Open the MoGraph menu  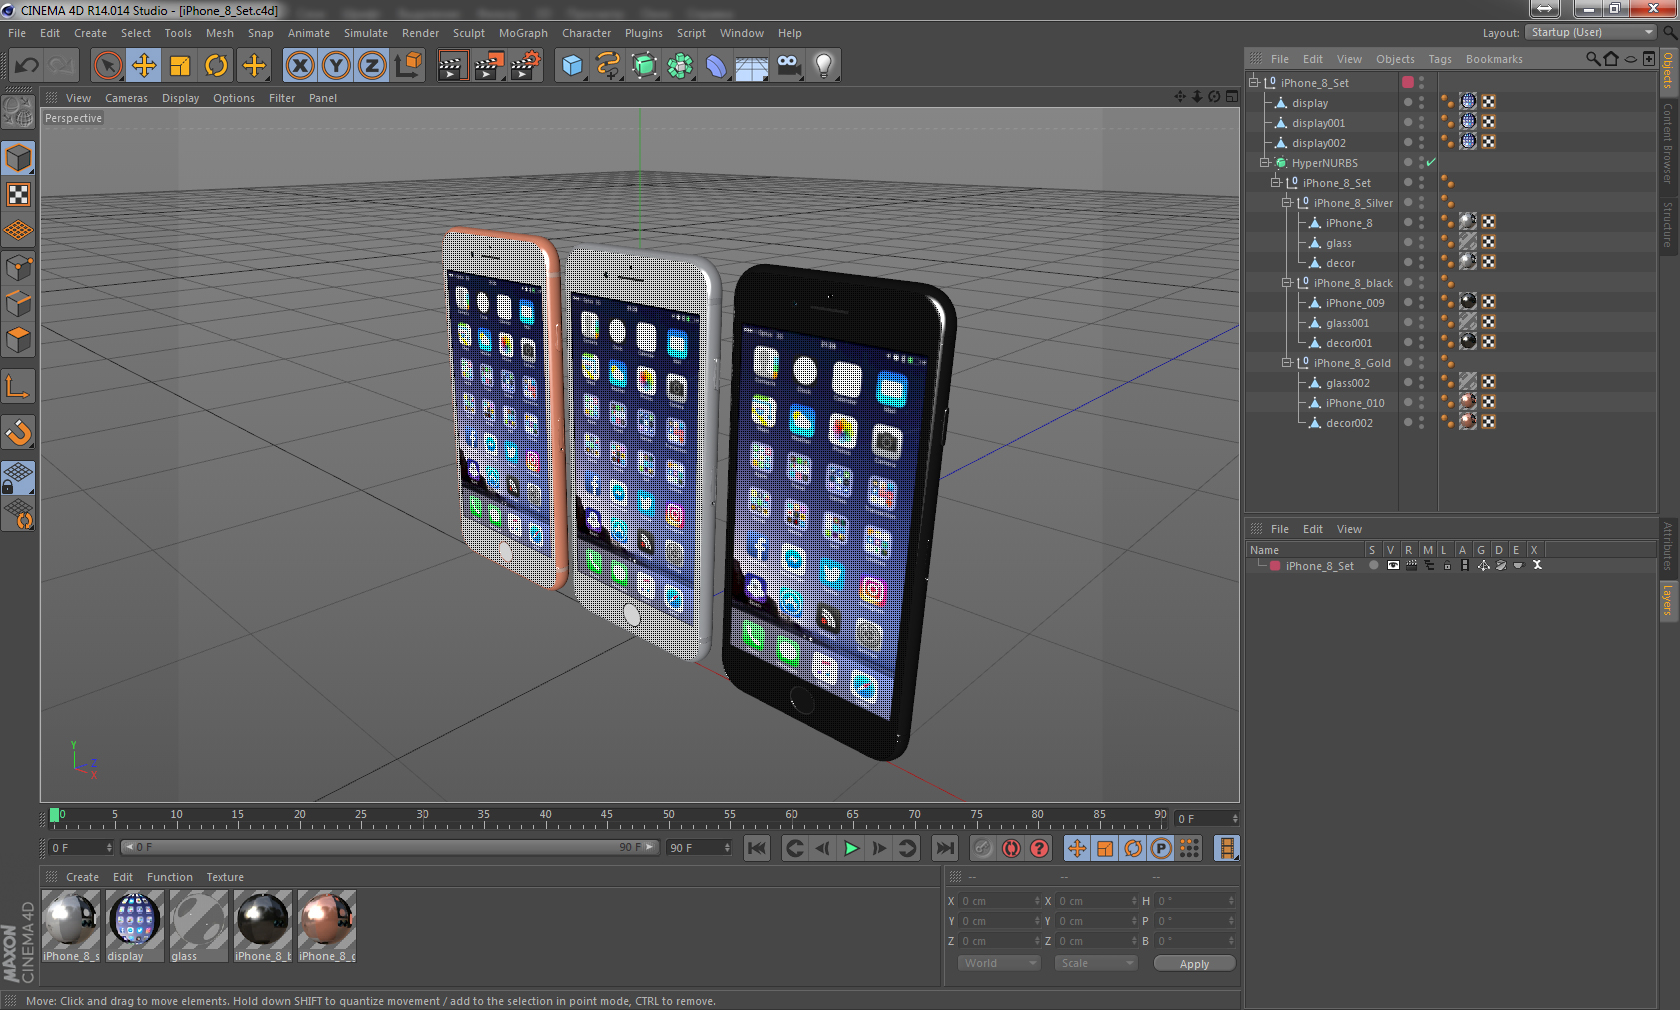(x=523, y=33)
